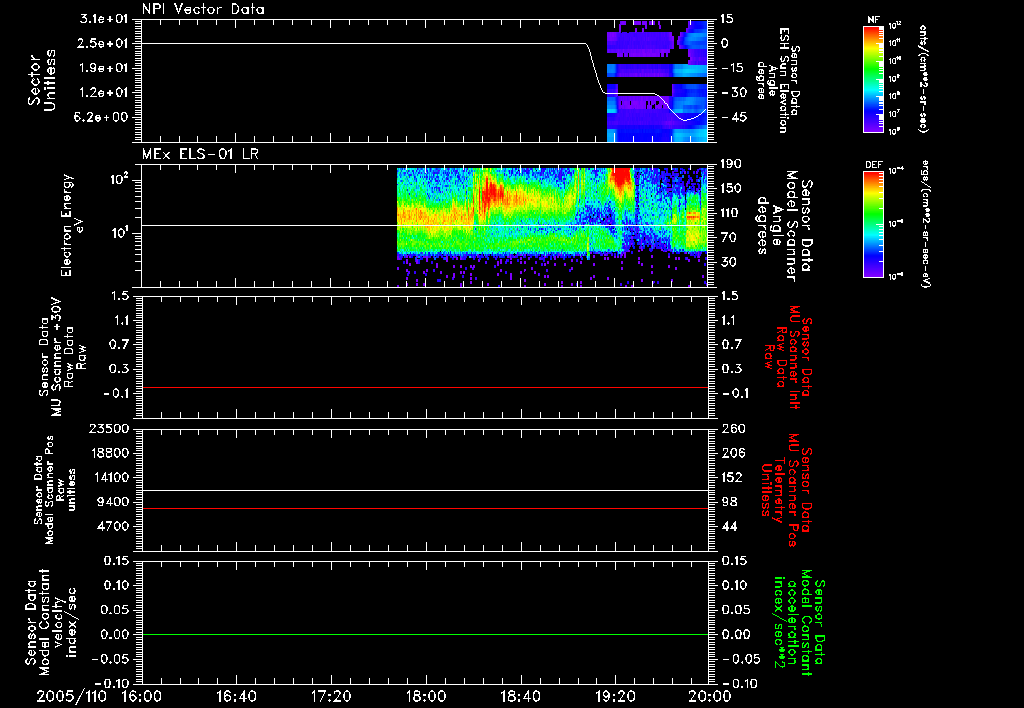Click the -30 sun elevation axis value

733,93
